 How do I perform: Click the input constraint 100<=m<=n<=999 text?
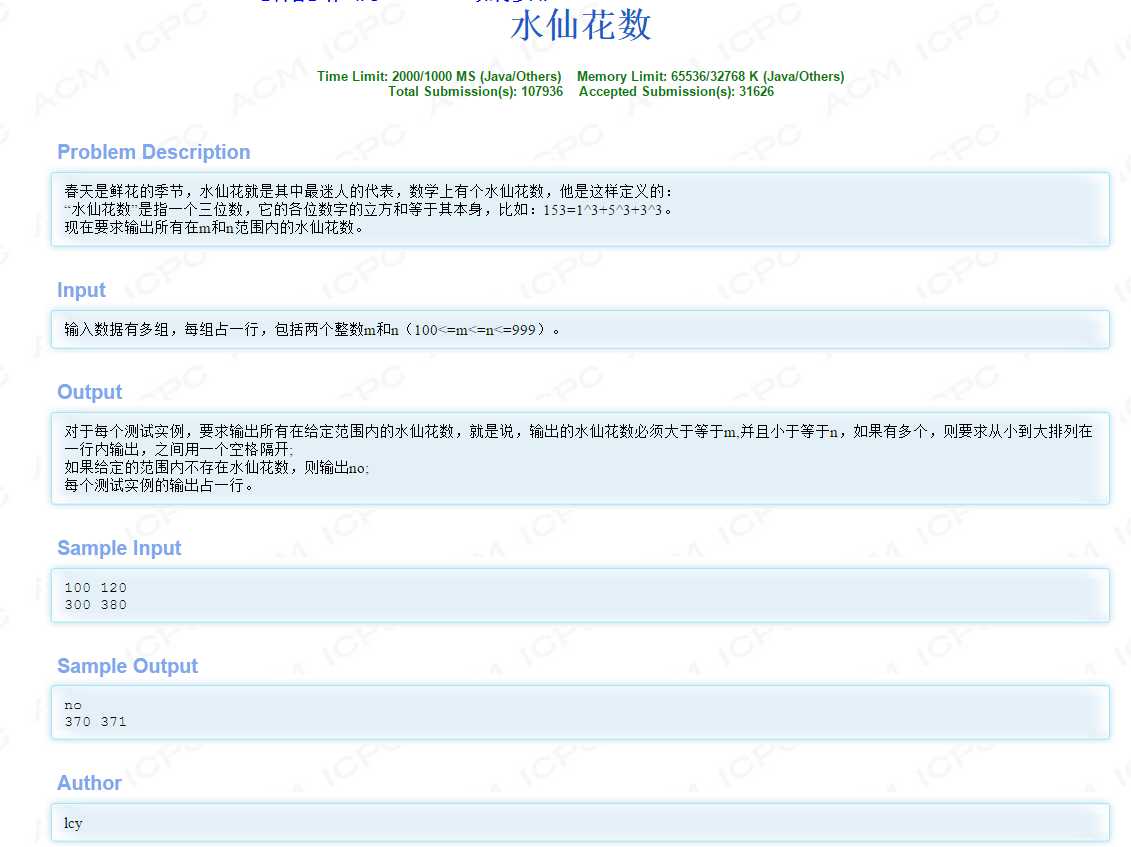[475, 330]
